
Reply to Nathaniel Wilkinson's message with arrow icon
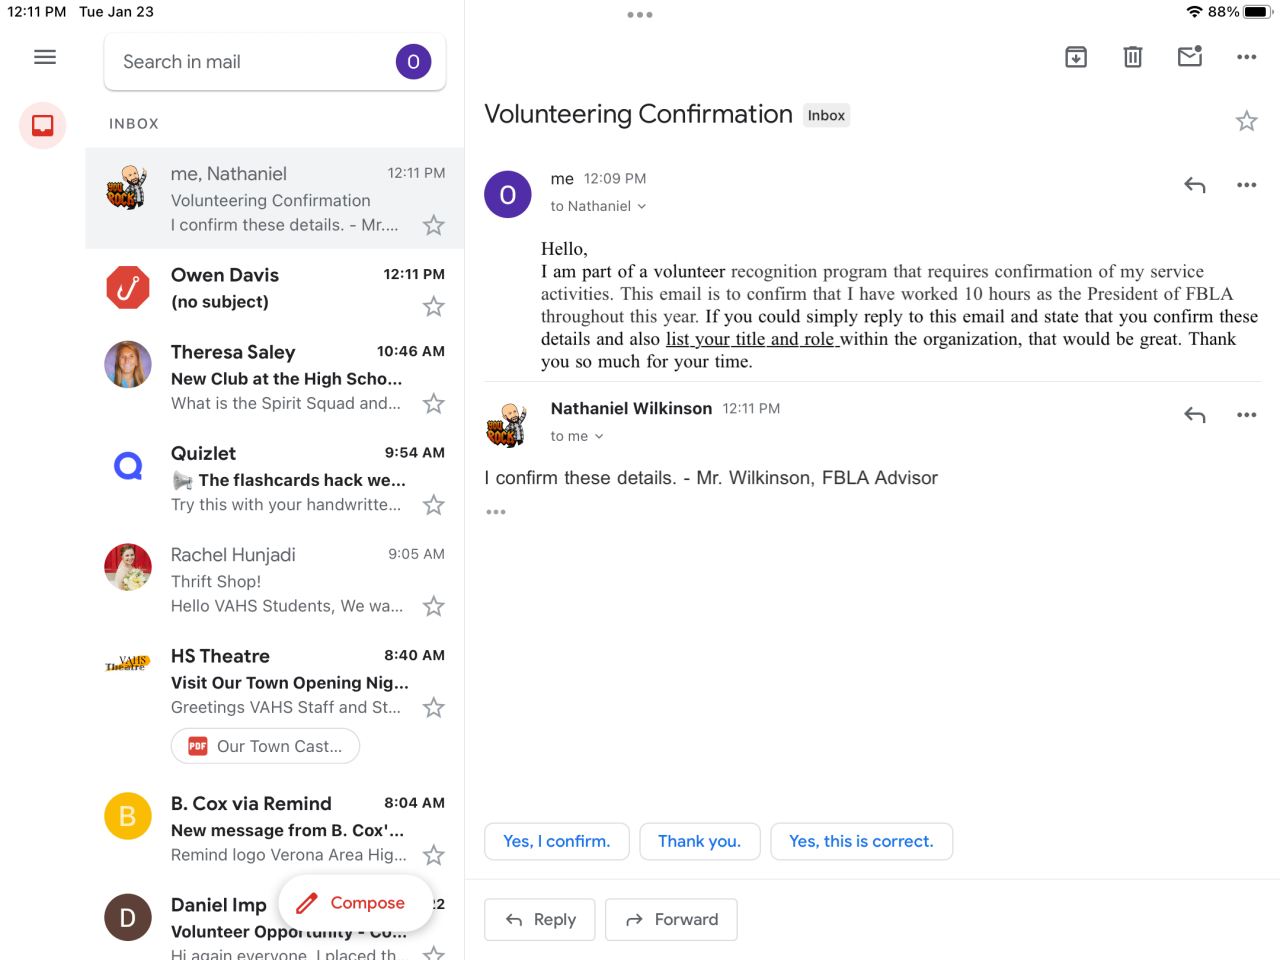(x=1195, y=415)
